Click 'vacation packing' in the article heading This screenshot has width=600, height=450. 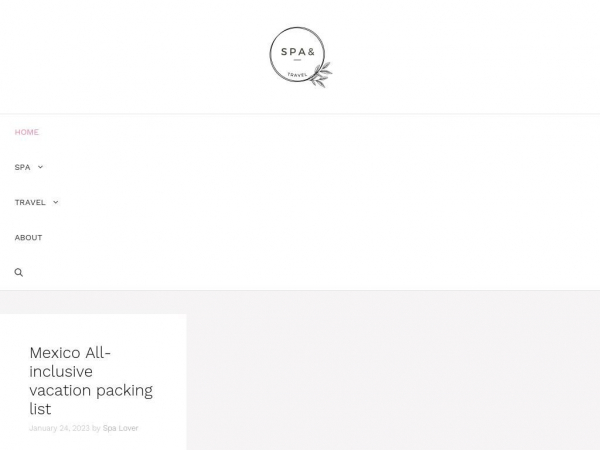[x=91, y=391]
